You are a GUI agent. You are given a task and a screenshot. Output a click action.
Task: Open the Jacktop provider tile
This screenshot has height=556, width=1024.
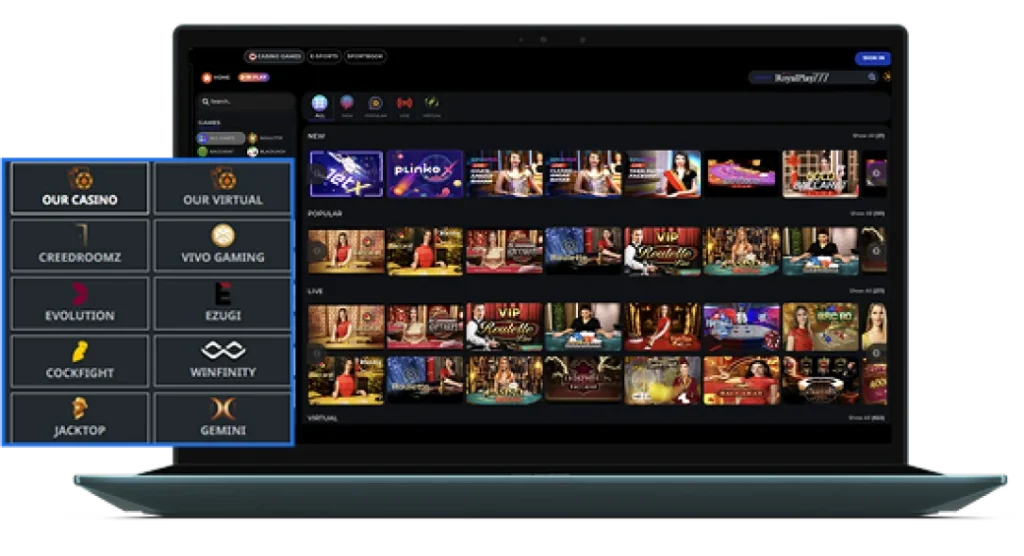tap(80, 419)
